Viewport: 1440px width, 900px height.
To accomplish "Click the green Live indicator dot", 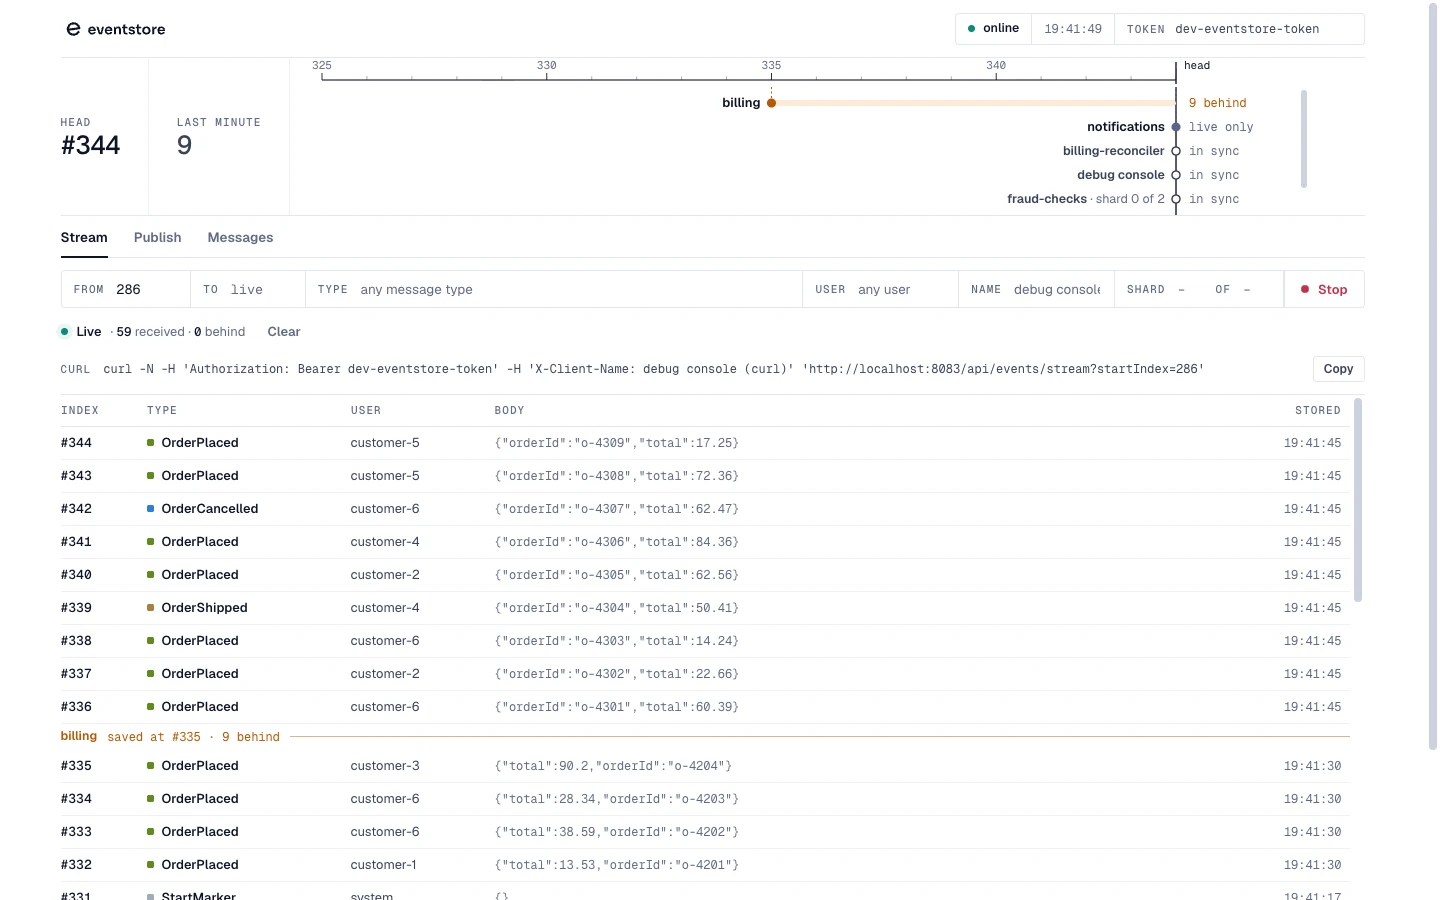I will pyautogui.click(x=65, y=332).
